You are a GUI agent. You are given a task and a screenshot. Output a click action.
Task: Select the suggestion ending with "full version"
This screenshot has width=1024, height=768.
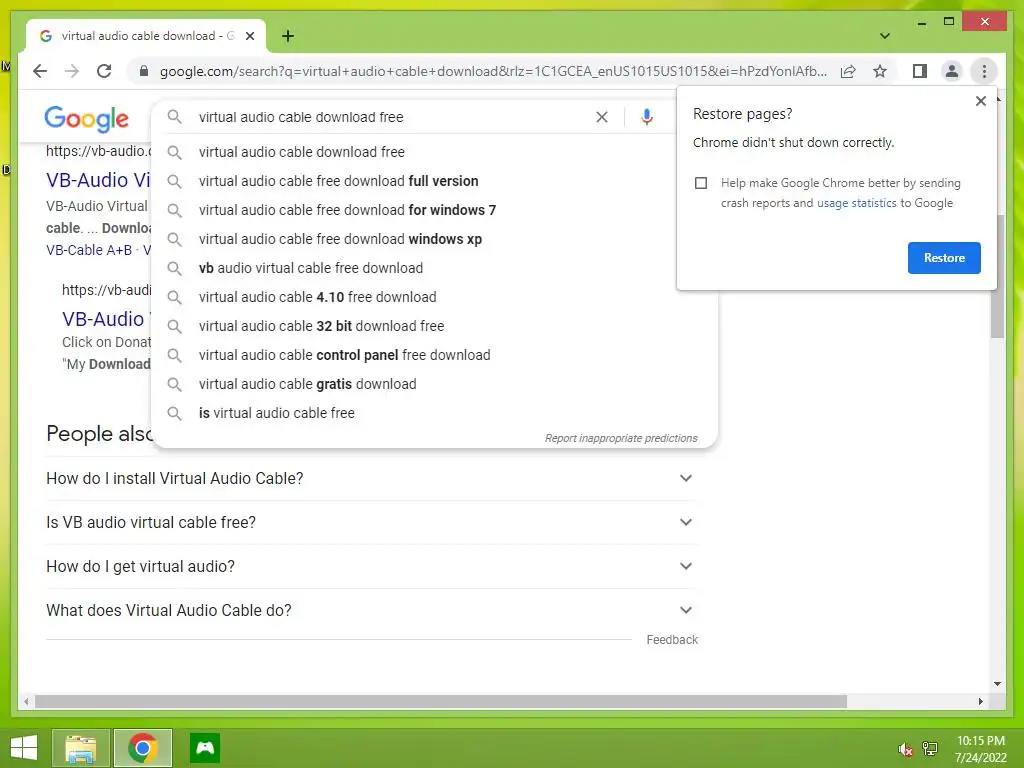coord(434,181)
